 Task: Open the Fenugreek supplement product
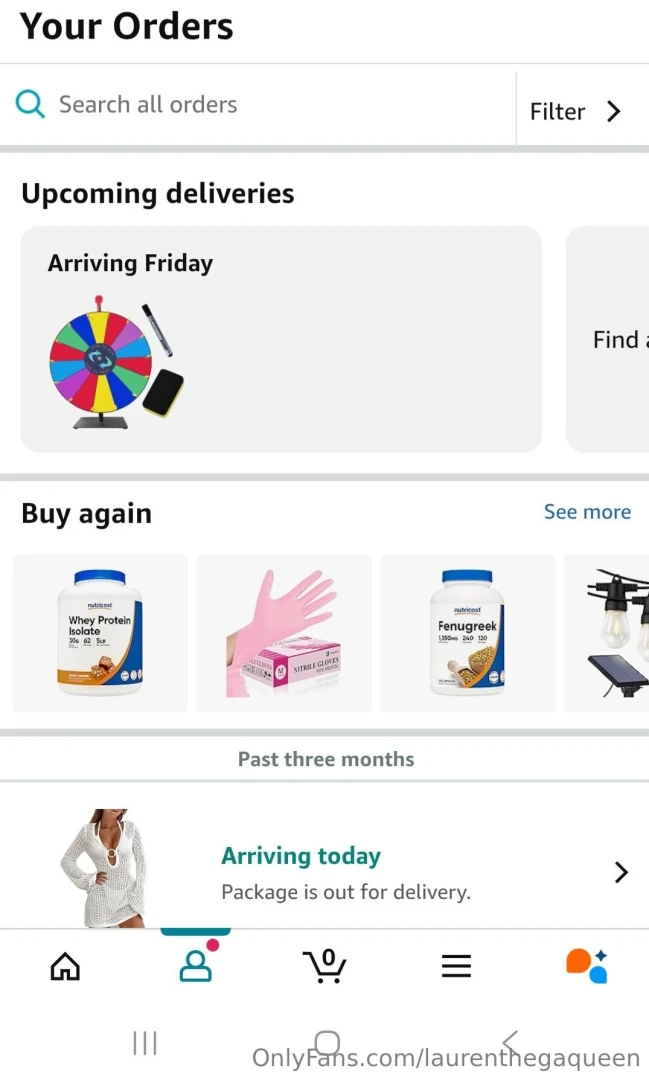pyautogui.click(x=467, y=632)
